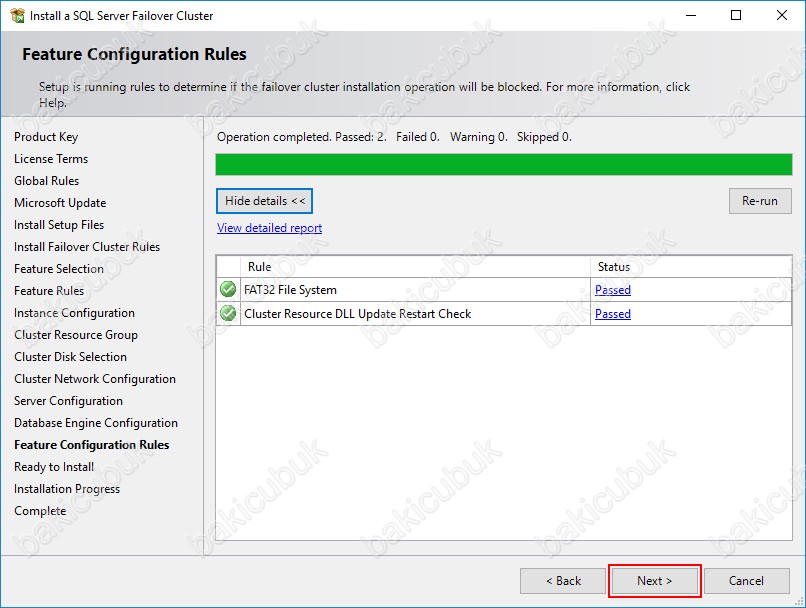
Task: Click the Re-run button
Action: click(x=760, y=201)
